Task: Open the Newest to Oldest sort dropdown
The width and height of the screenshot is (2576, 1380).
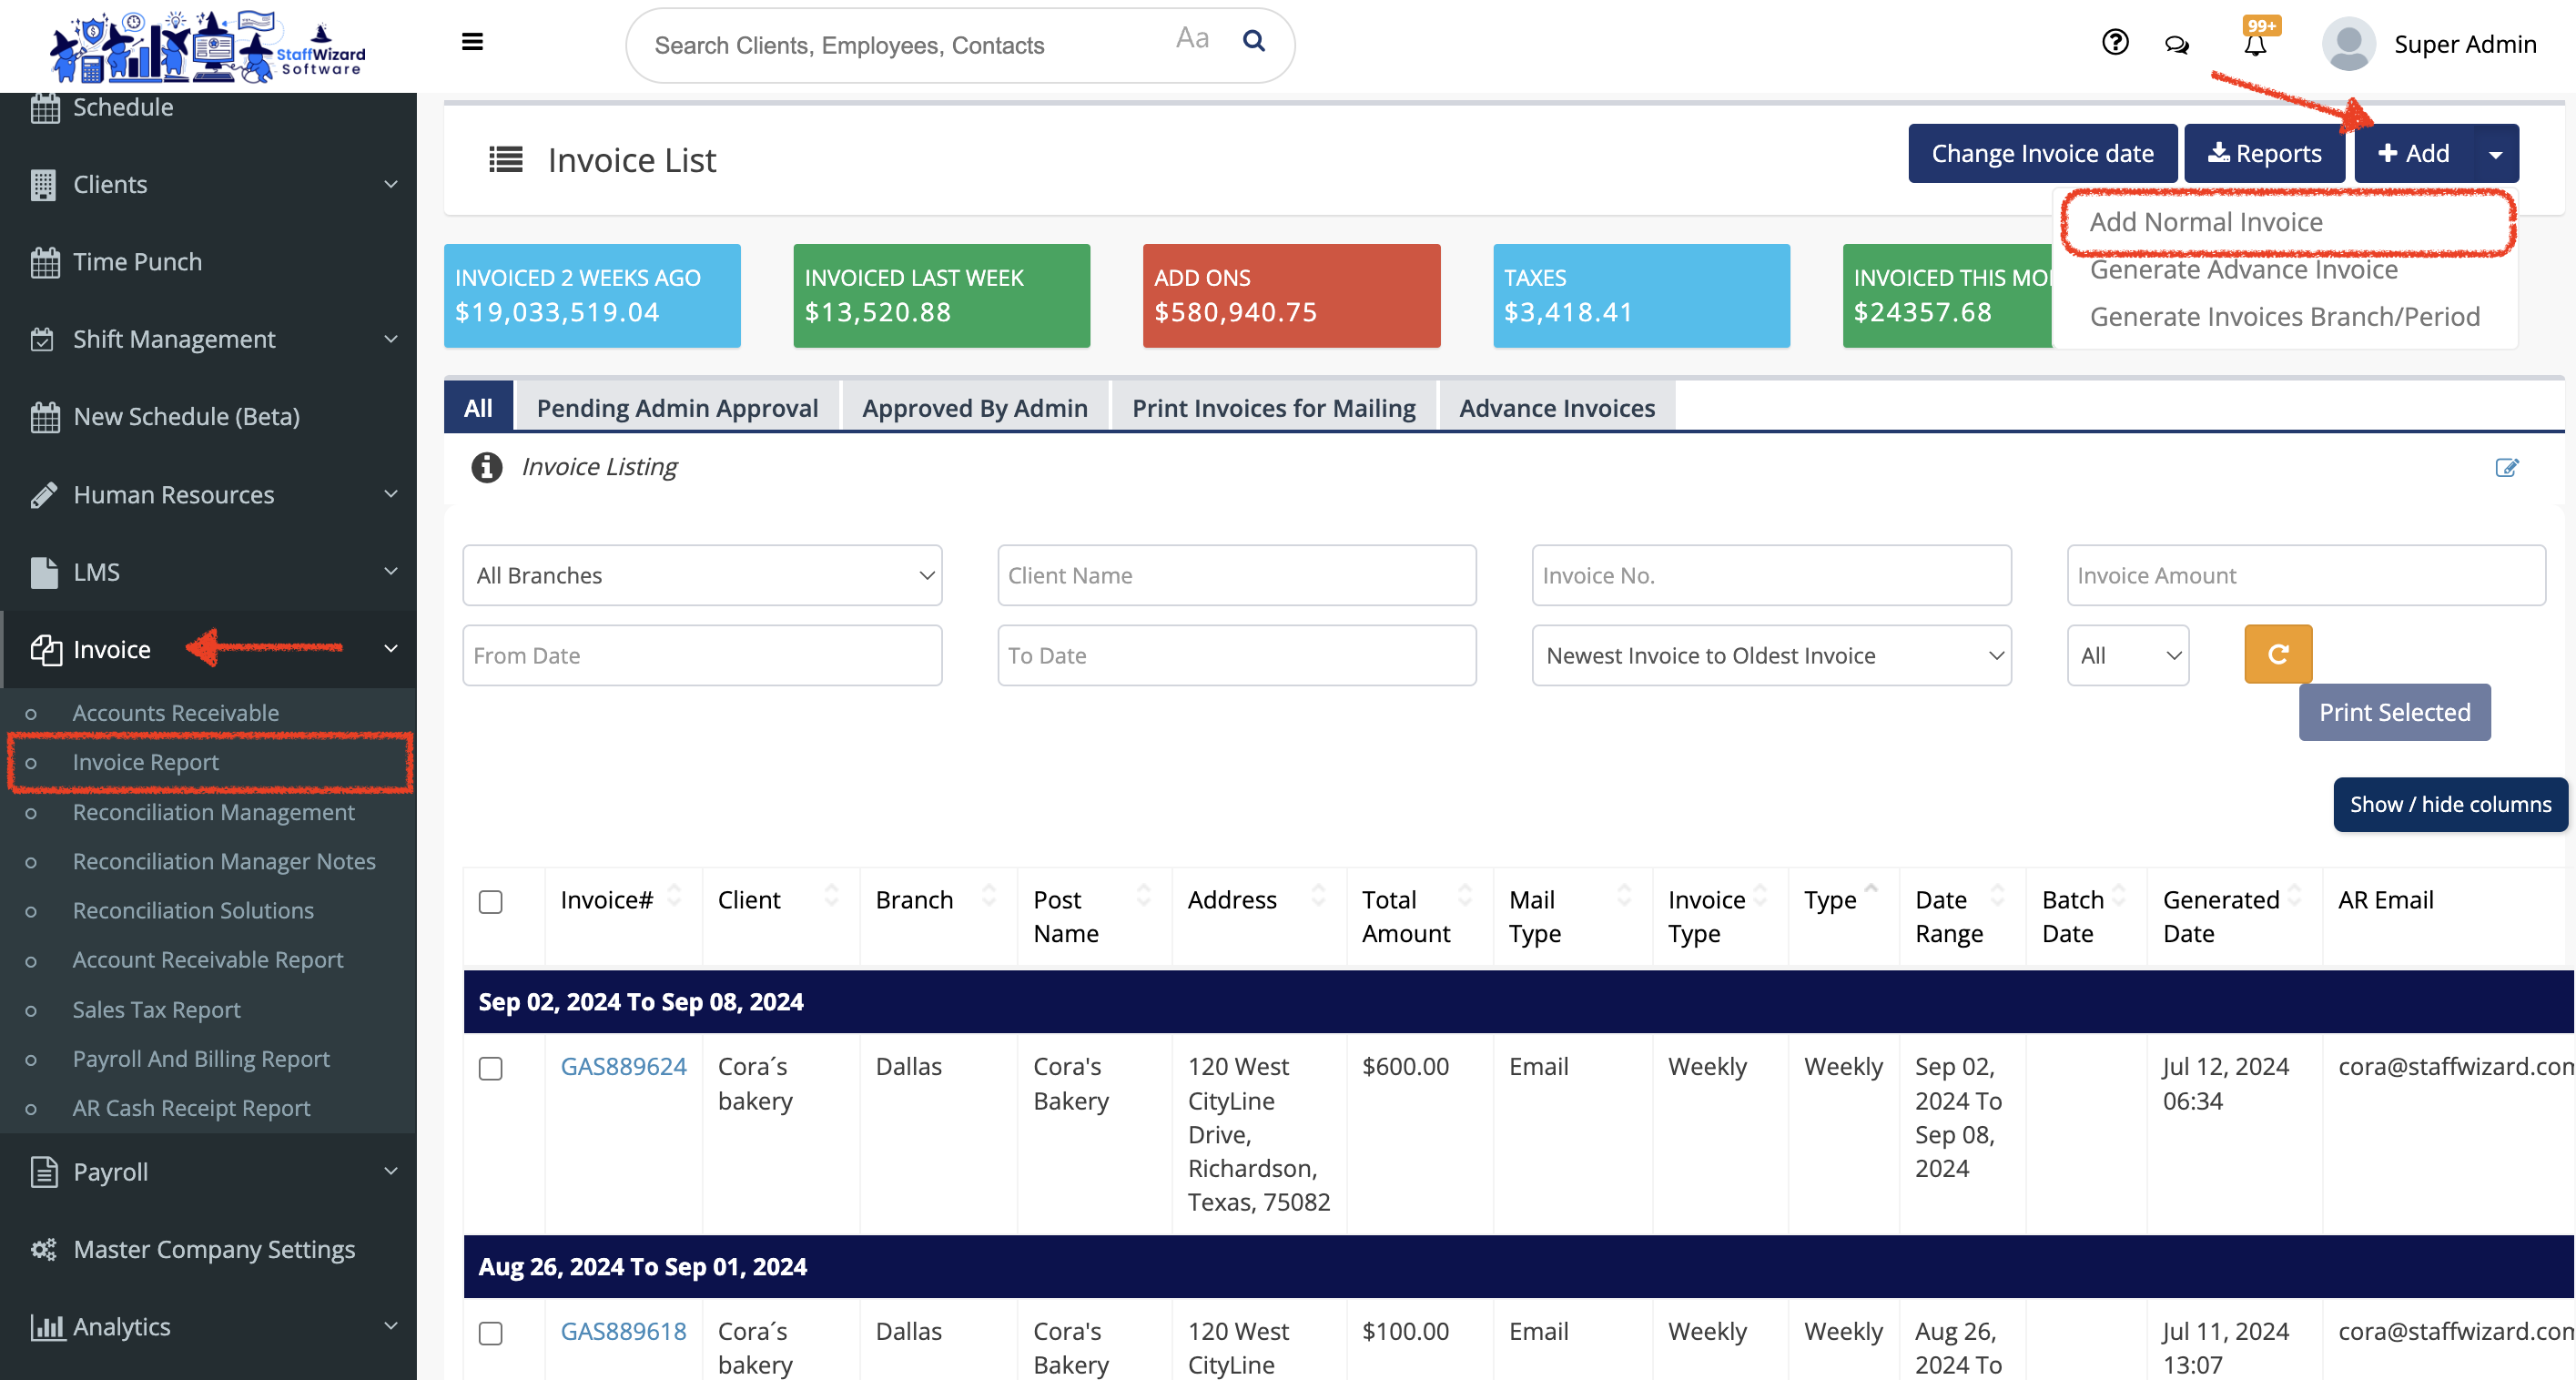Action: point(1770,654)
